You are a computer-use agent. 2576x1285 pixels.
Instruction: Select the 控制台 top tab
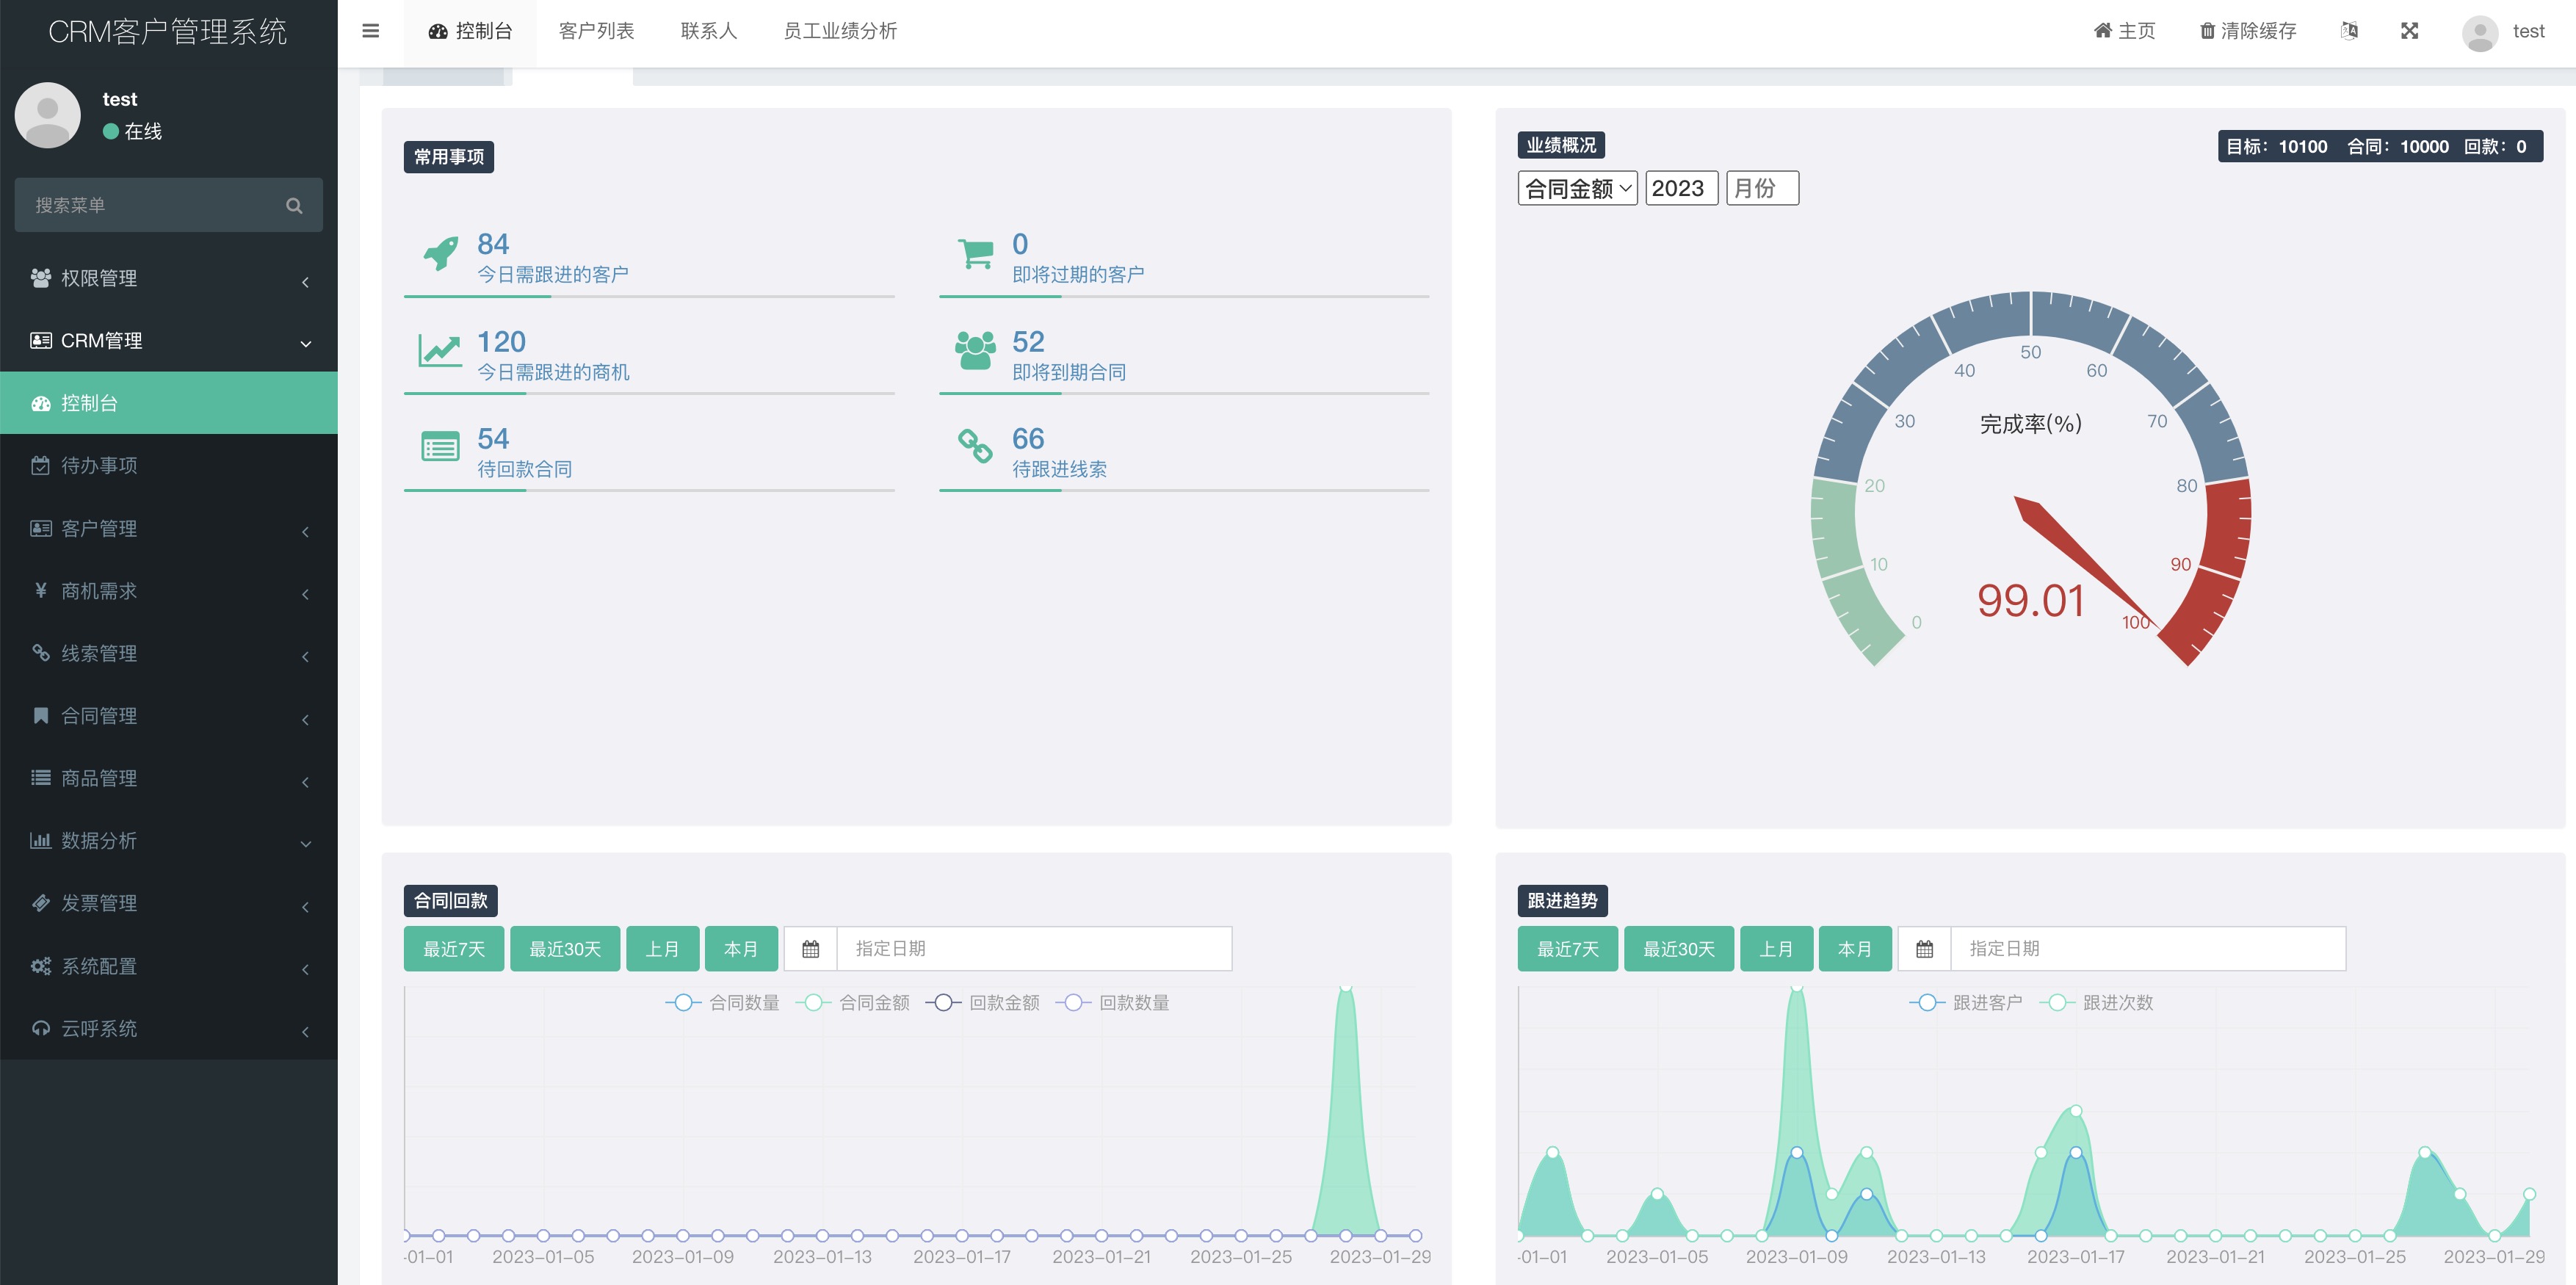tap(470, 31)
